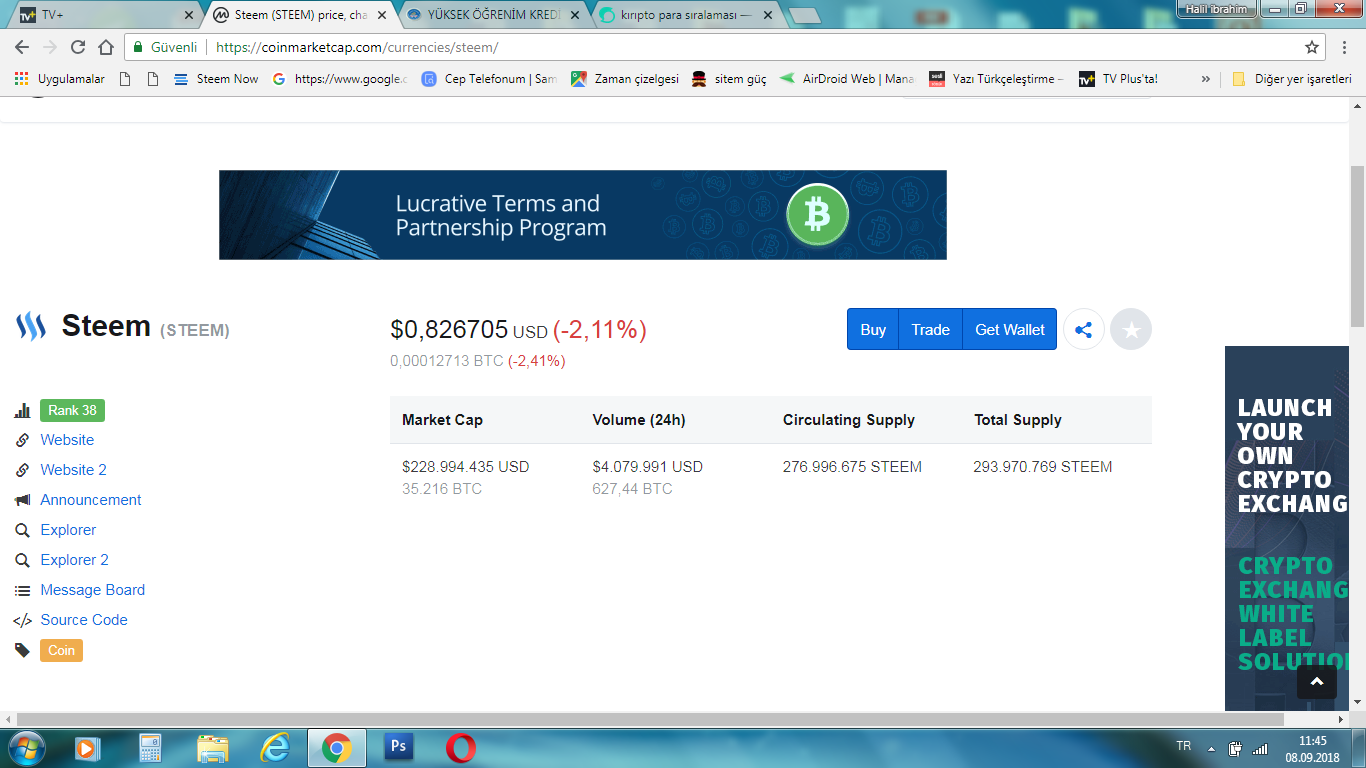Click the share icon next to Get Wallet
This screenshot has height=768, width=1366.
(x=1084, y=329)
